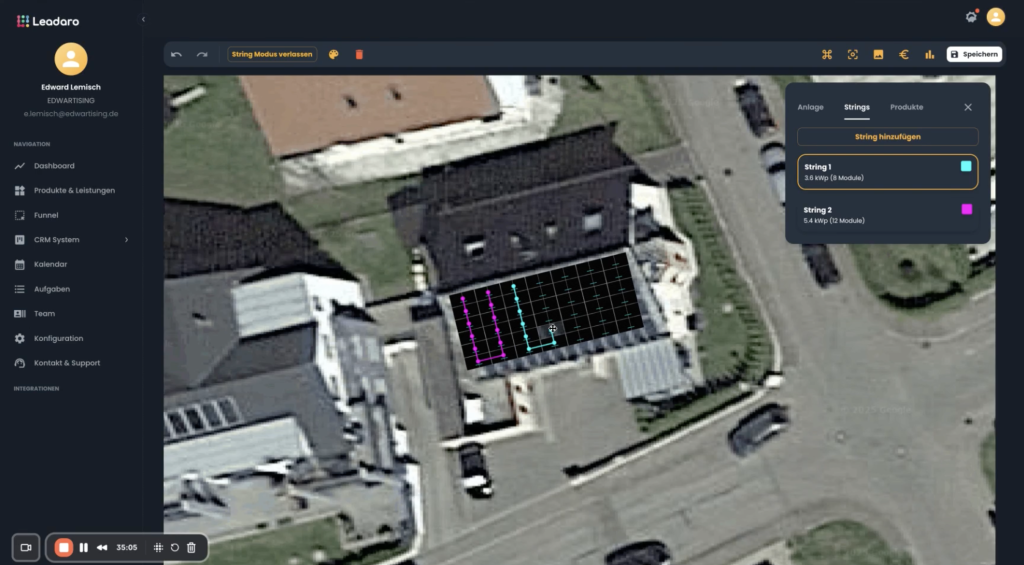The height and width of the screenshot is (565, 1024).
Task: Click the Speichern save button
Action: [x=974, y=54]
